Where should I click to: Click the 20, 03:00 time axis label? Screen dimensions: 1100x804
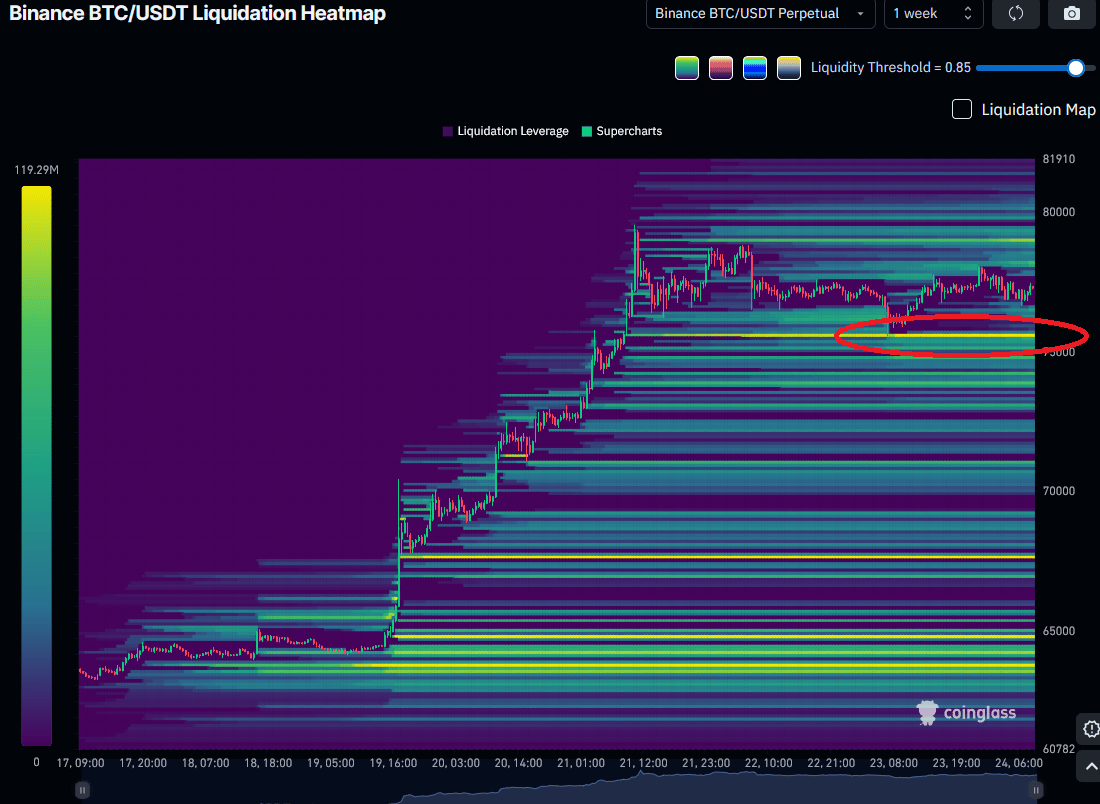(456, 763)
